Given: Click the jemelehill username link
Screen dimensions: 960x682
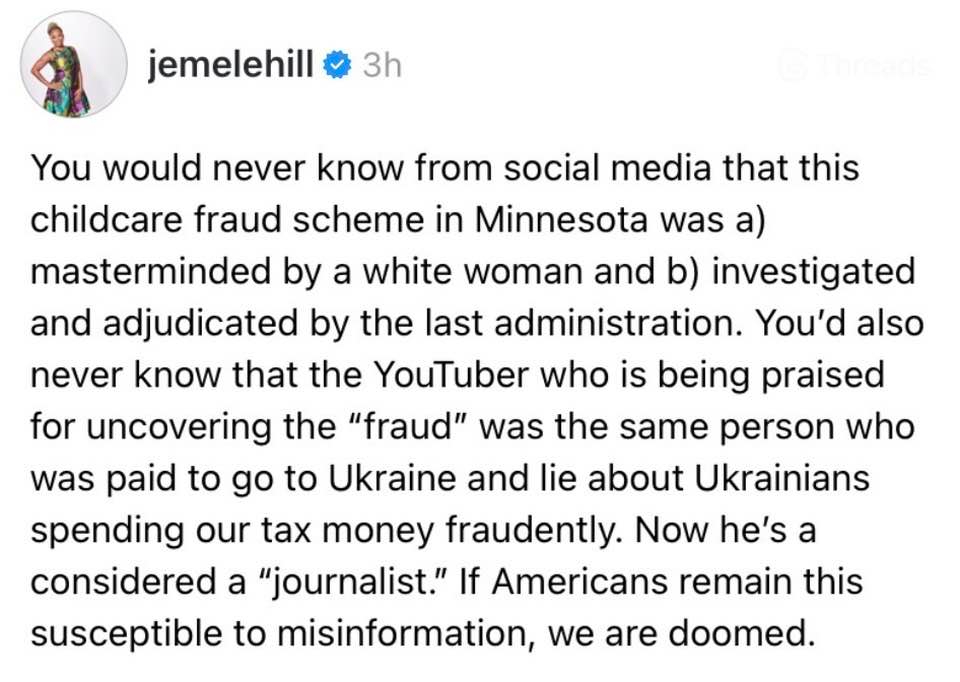Looking at the screenshot, I should [232, 65].
